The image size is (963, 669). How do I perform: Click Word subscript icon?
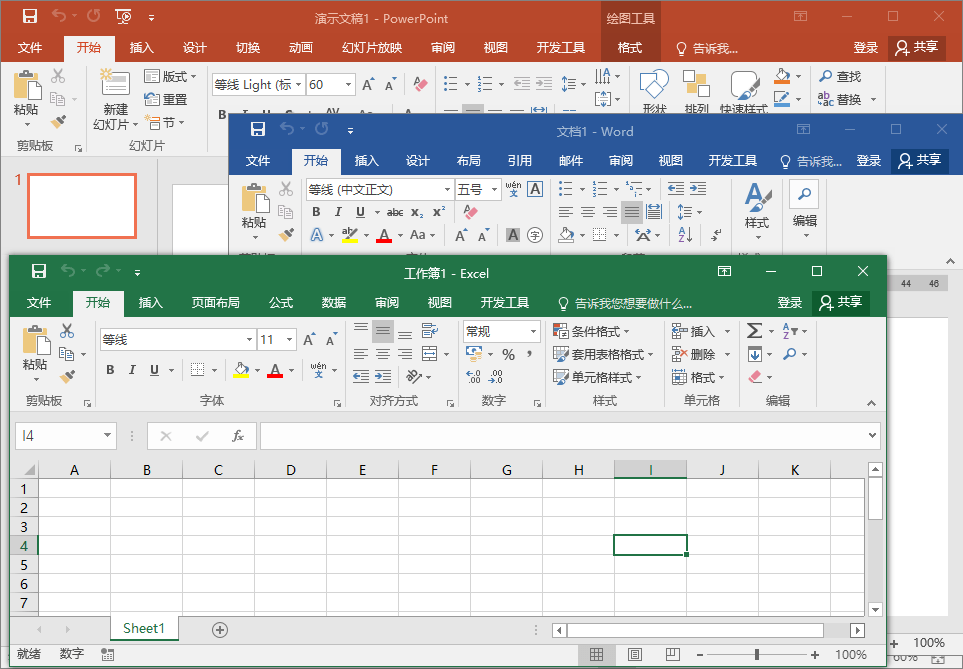click(417, 212)
